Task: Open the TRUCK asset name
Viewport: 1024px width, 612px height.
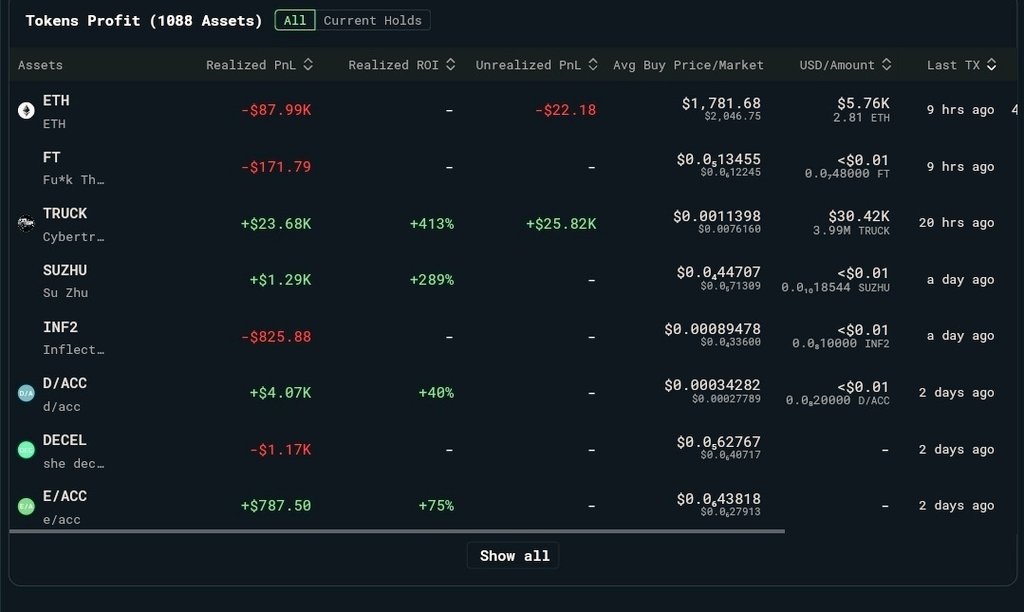Action: (x=65, y=214)
